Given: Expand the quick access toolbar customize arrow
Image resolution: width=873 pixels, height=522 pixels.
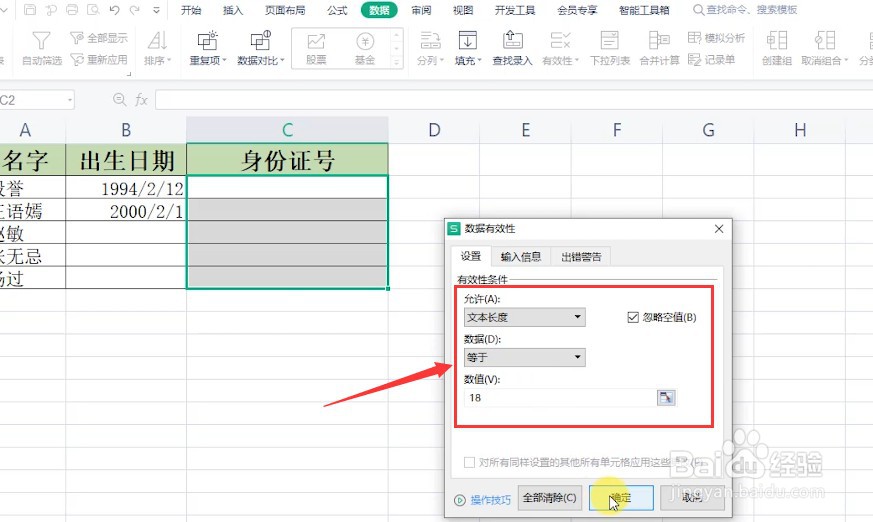Looking at the screenshot, I should 156,10.
